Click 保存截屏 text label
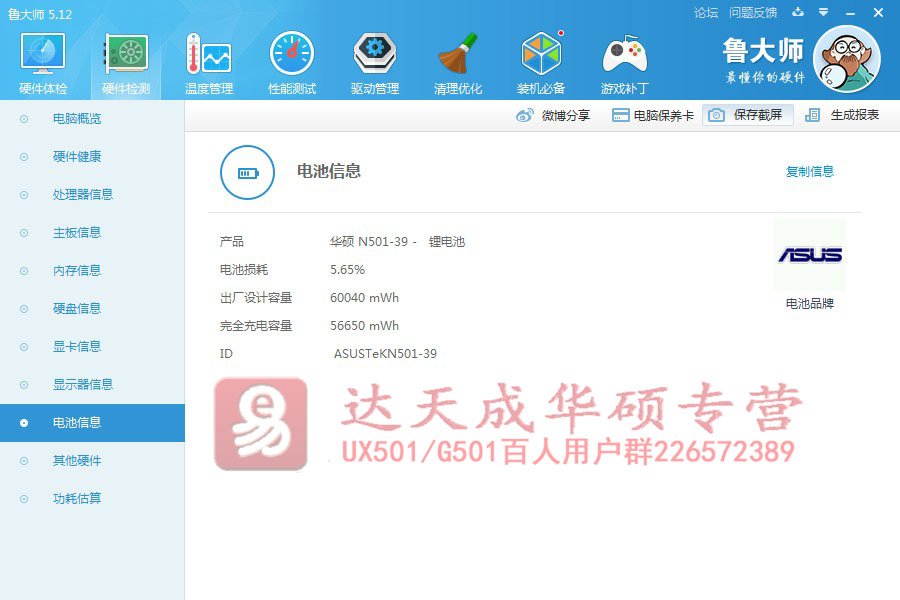 point(758,115)
